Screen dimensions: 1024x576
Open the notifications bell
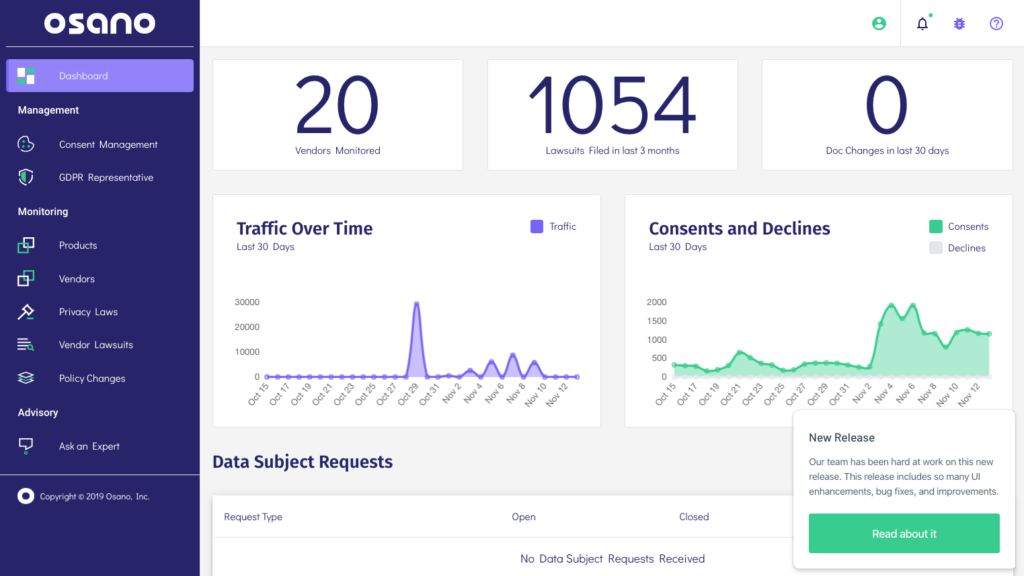pyautogui.click(x=921, y=23)
